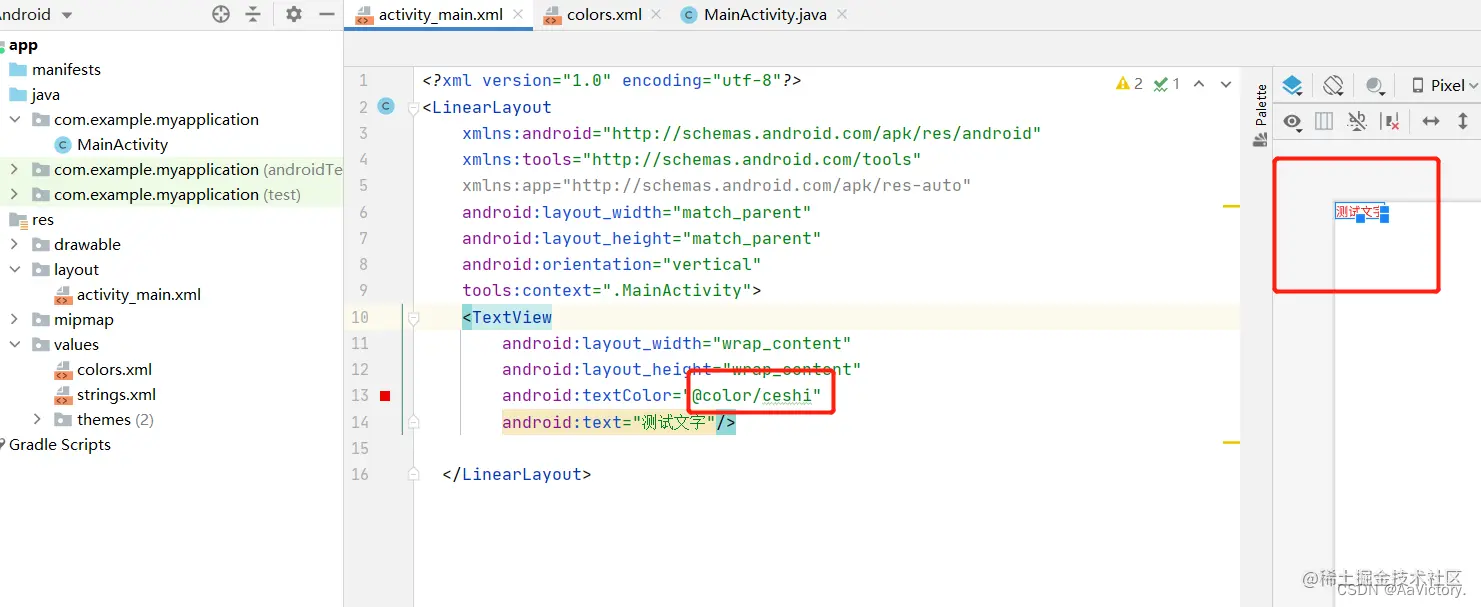This screenshot has height=607, width=1481.
Task: Click the crossed-out 'ab' baseline icon
Action: coord(1356,122)
